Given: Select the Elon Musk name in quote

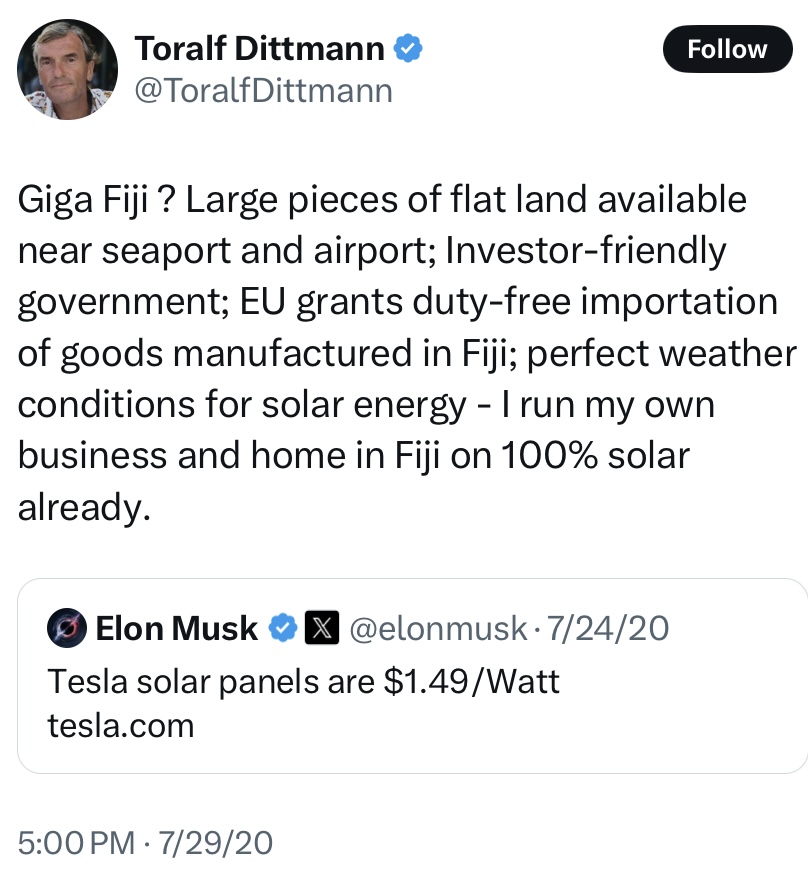Looking at the screenshot, I should click(177, 629).
